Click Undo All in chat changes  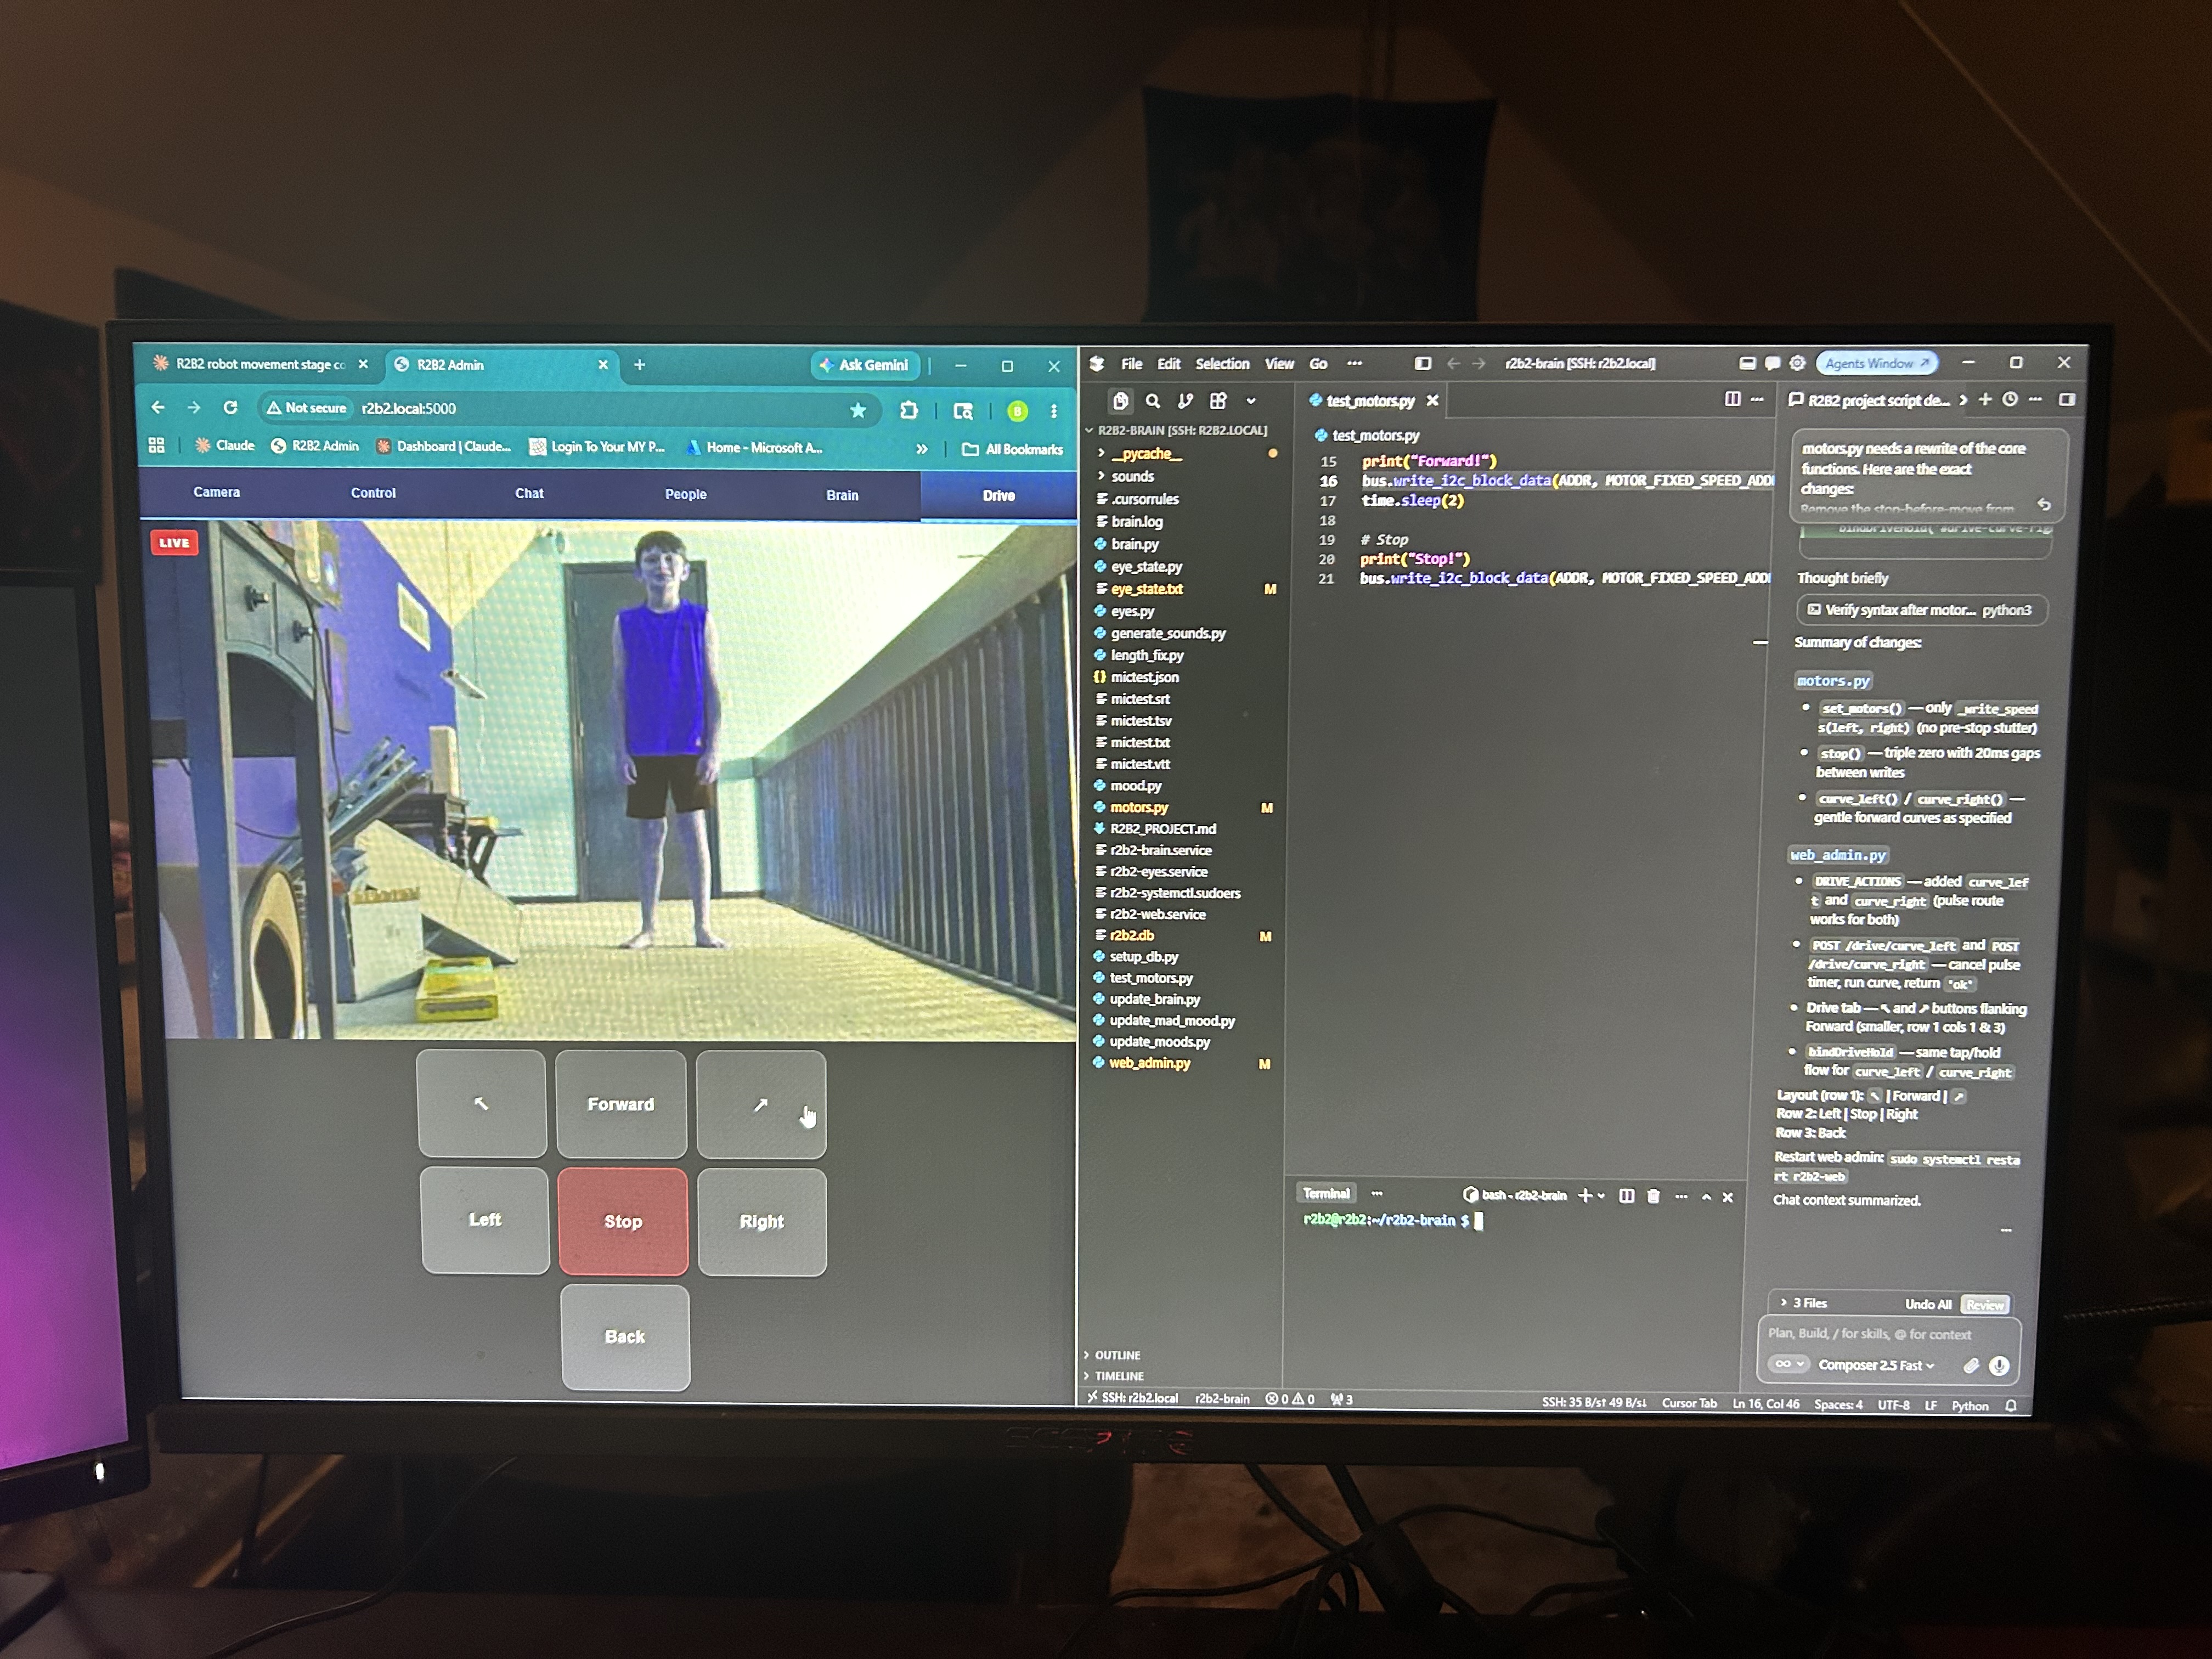click(x=1928, y=1304)
